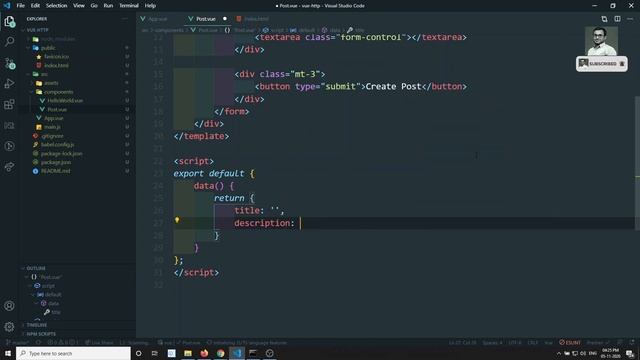
Task: Click the Spaces indentation status item
Action: click(x=492, y=342)
